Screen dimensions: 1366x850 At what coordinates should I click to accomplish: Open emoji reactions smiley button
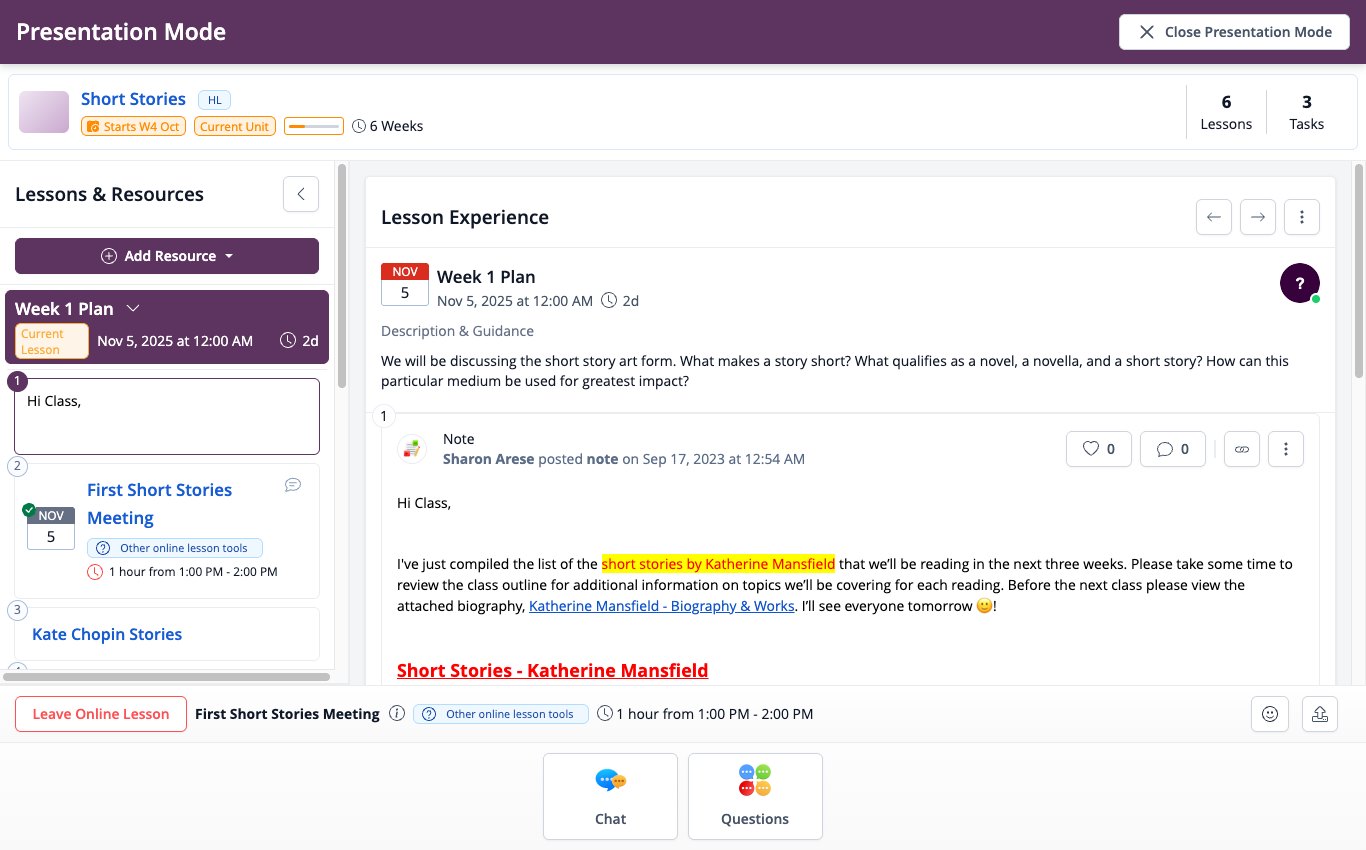click(1270, 714)
